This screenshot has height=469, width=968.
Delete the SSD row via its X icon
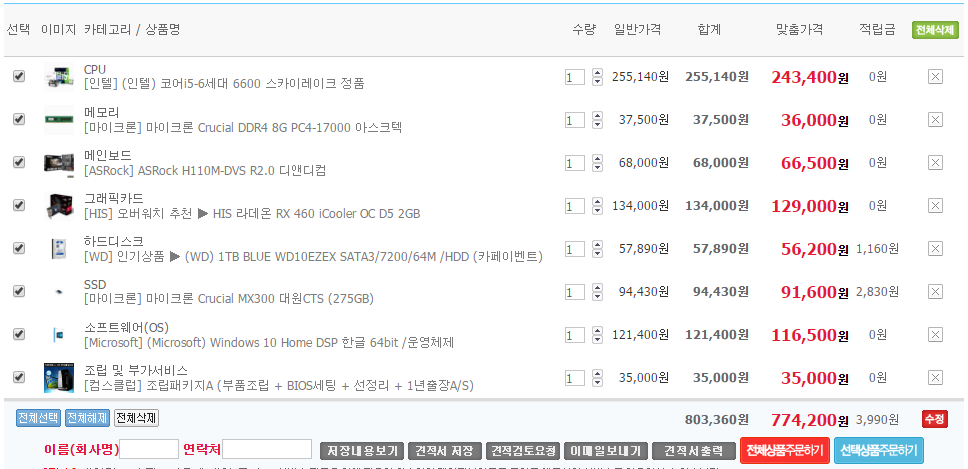[x=935, y=291]
